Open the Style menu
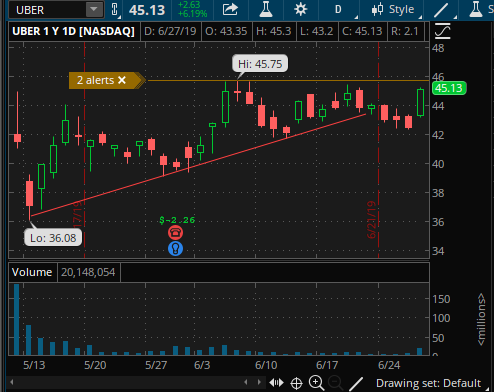The width and height of the screenshot is (494, 392). click(x=393, y=9)
